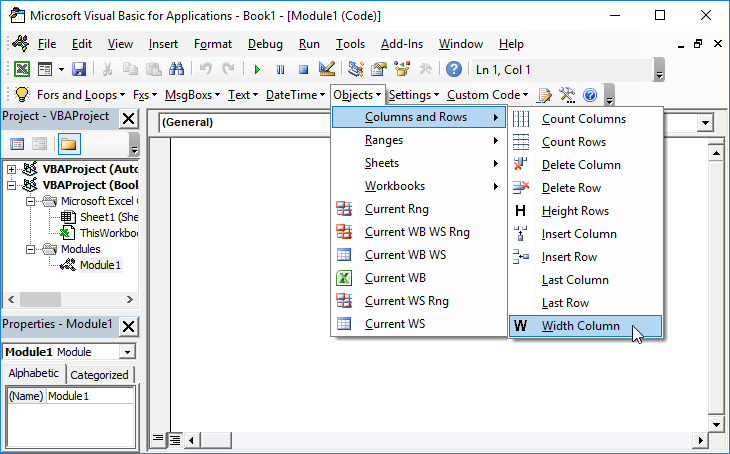730x454 pixels.
Task: Select Width Column from the submenu
Action: point(580,326)
